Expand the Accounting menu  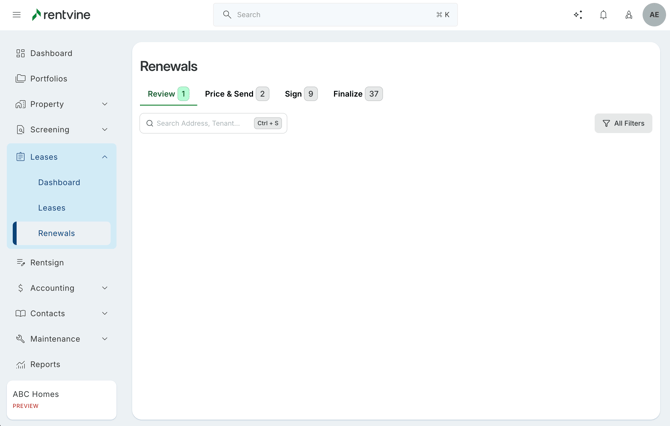click(105, 288)
